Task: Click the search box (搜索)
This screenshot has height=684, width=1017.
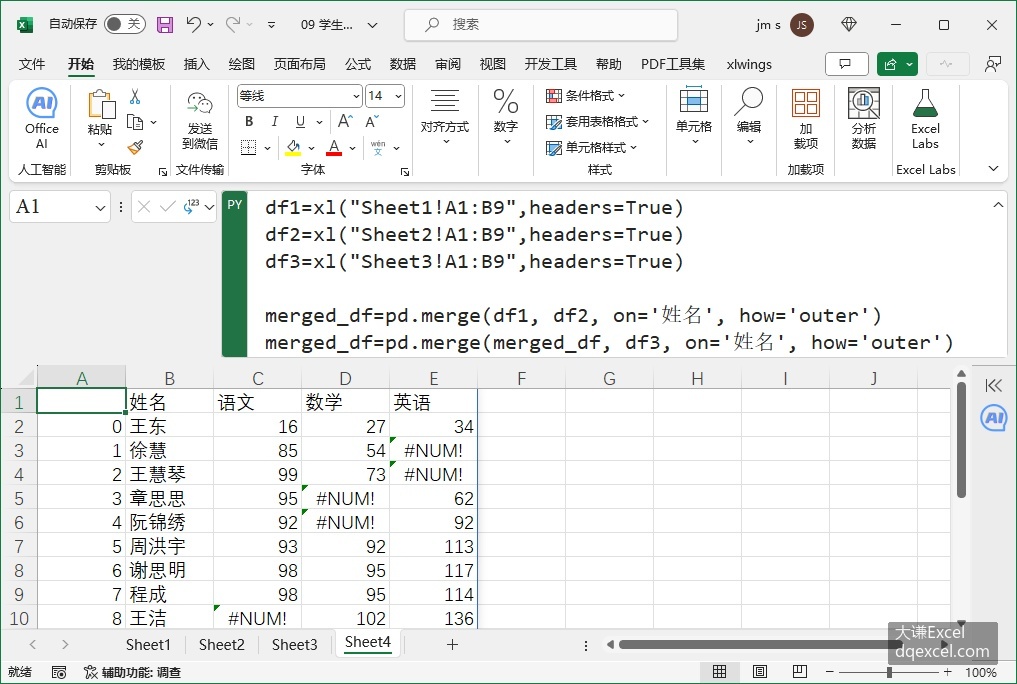Action: tap(541, 25)
